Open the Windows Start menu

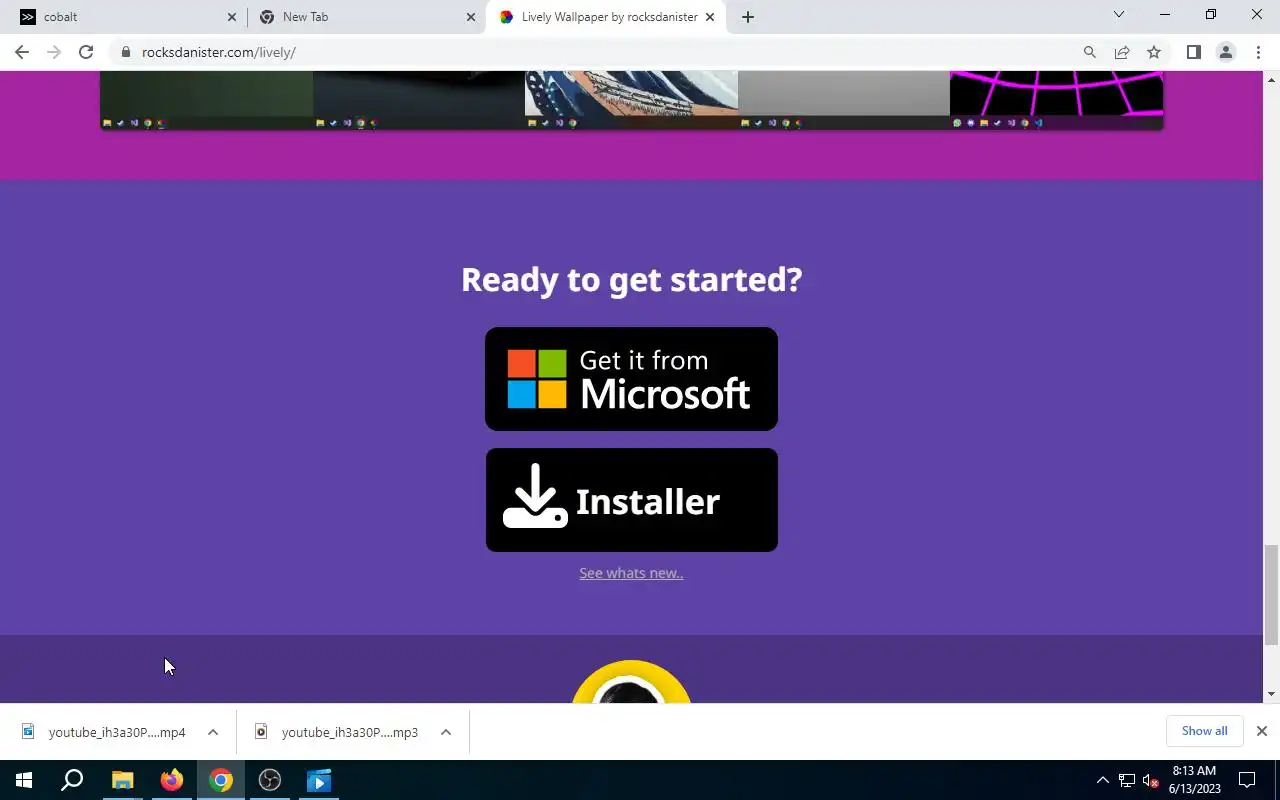tap(24, 780)
